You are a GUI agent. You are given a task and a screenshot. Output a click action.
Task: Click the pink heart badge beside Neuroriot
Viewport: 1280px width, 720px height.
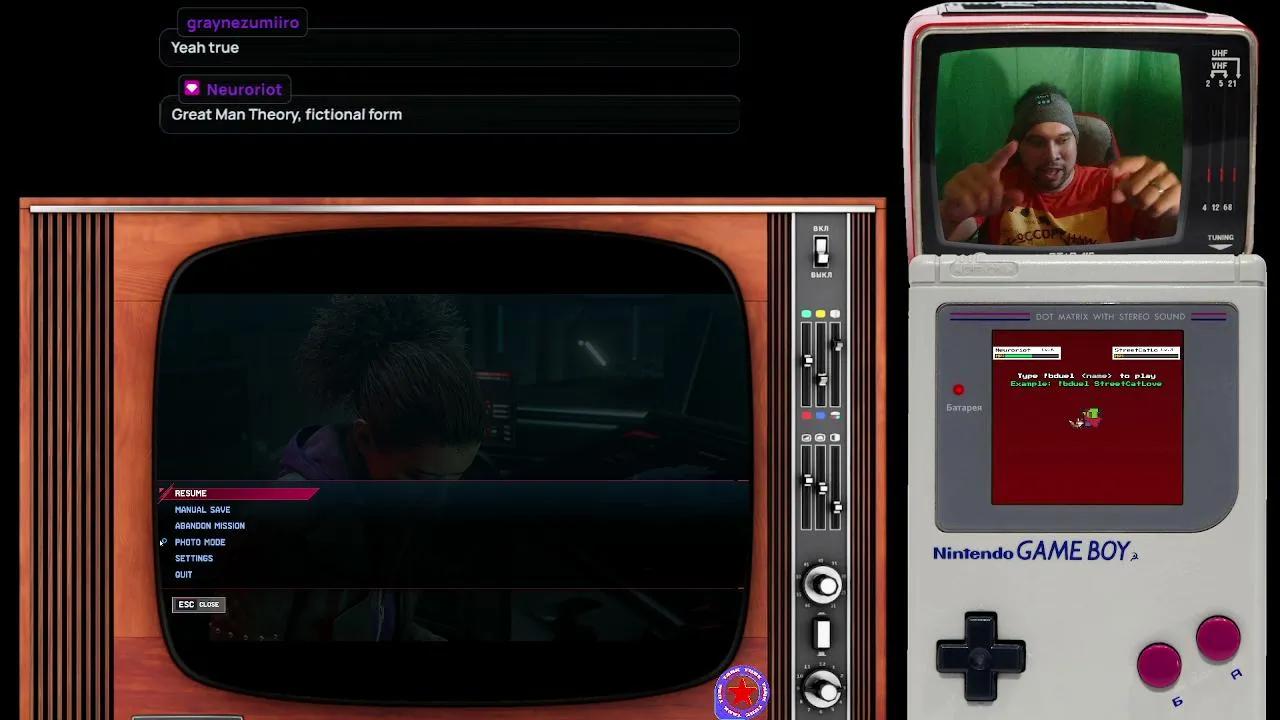[x=192, y=89]
